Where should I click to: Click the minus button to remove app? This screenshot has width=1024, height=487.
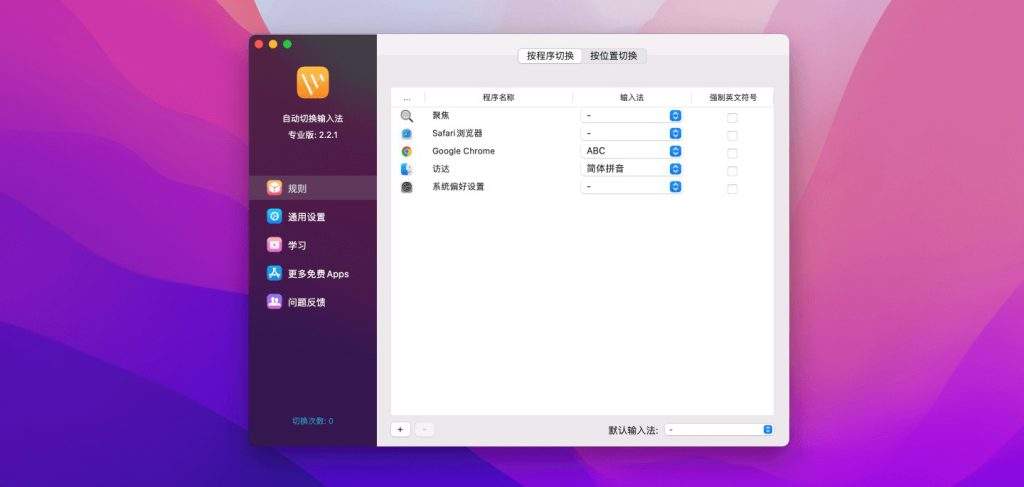pyautogui.click(x=424, y=429)
